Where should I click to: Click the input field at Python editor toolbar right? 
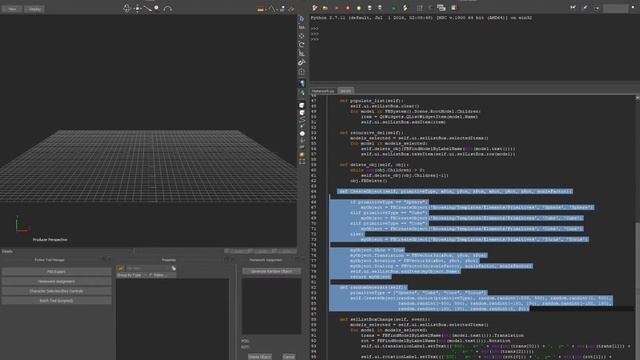pyautogui.click(x=615, y=8)
